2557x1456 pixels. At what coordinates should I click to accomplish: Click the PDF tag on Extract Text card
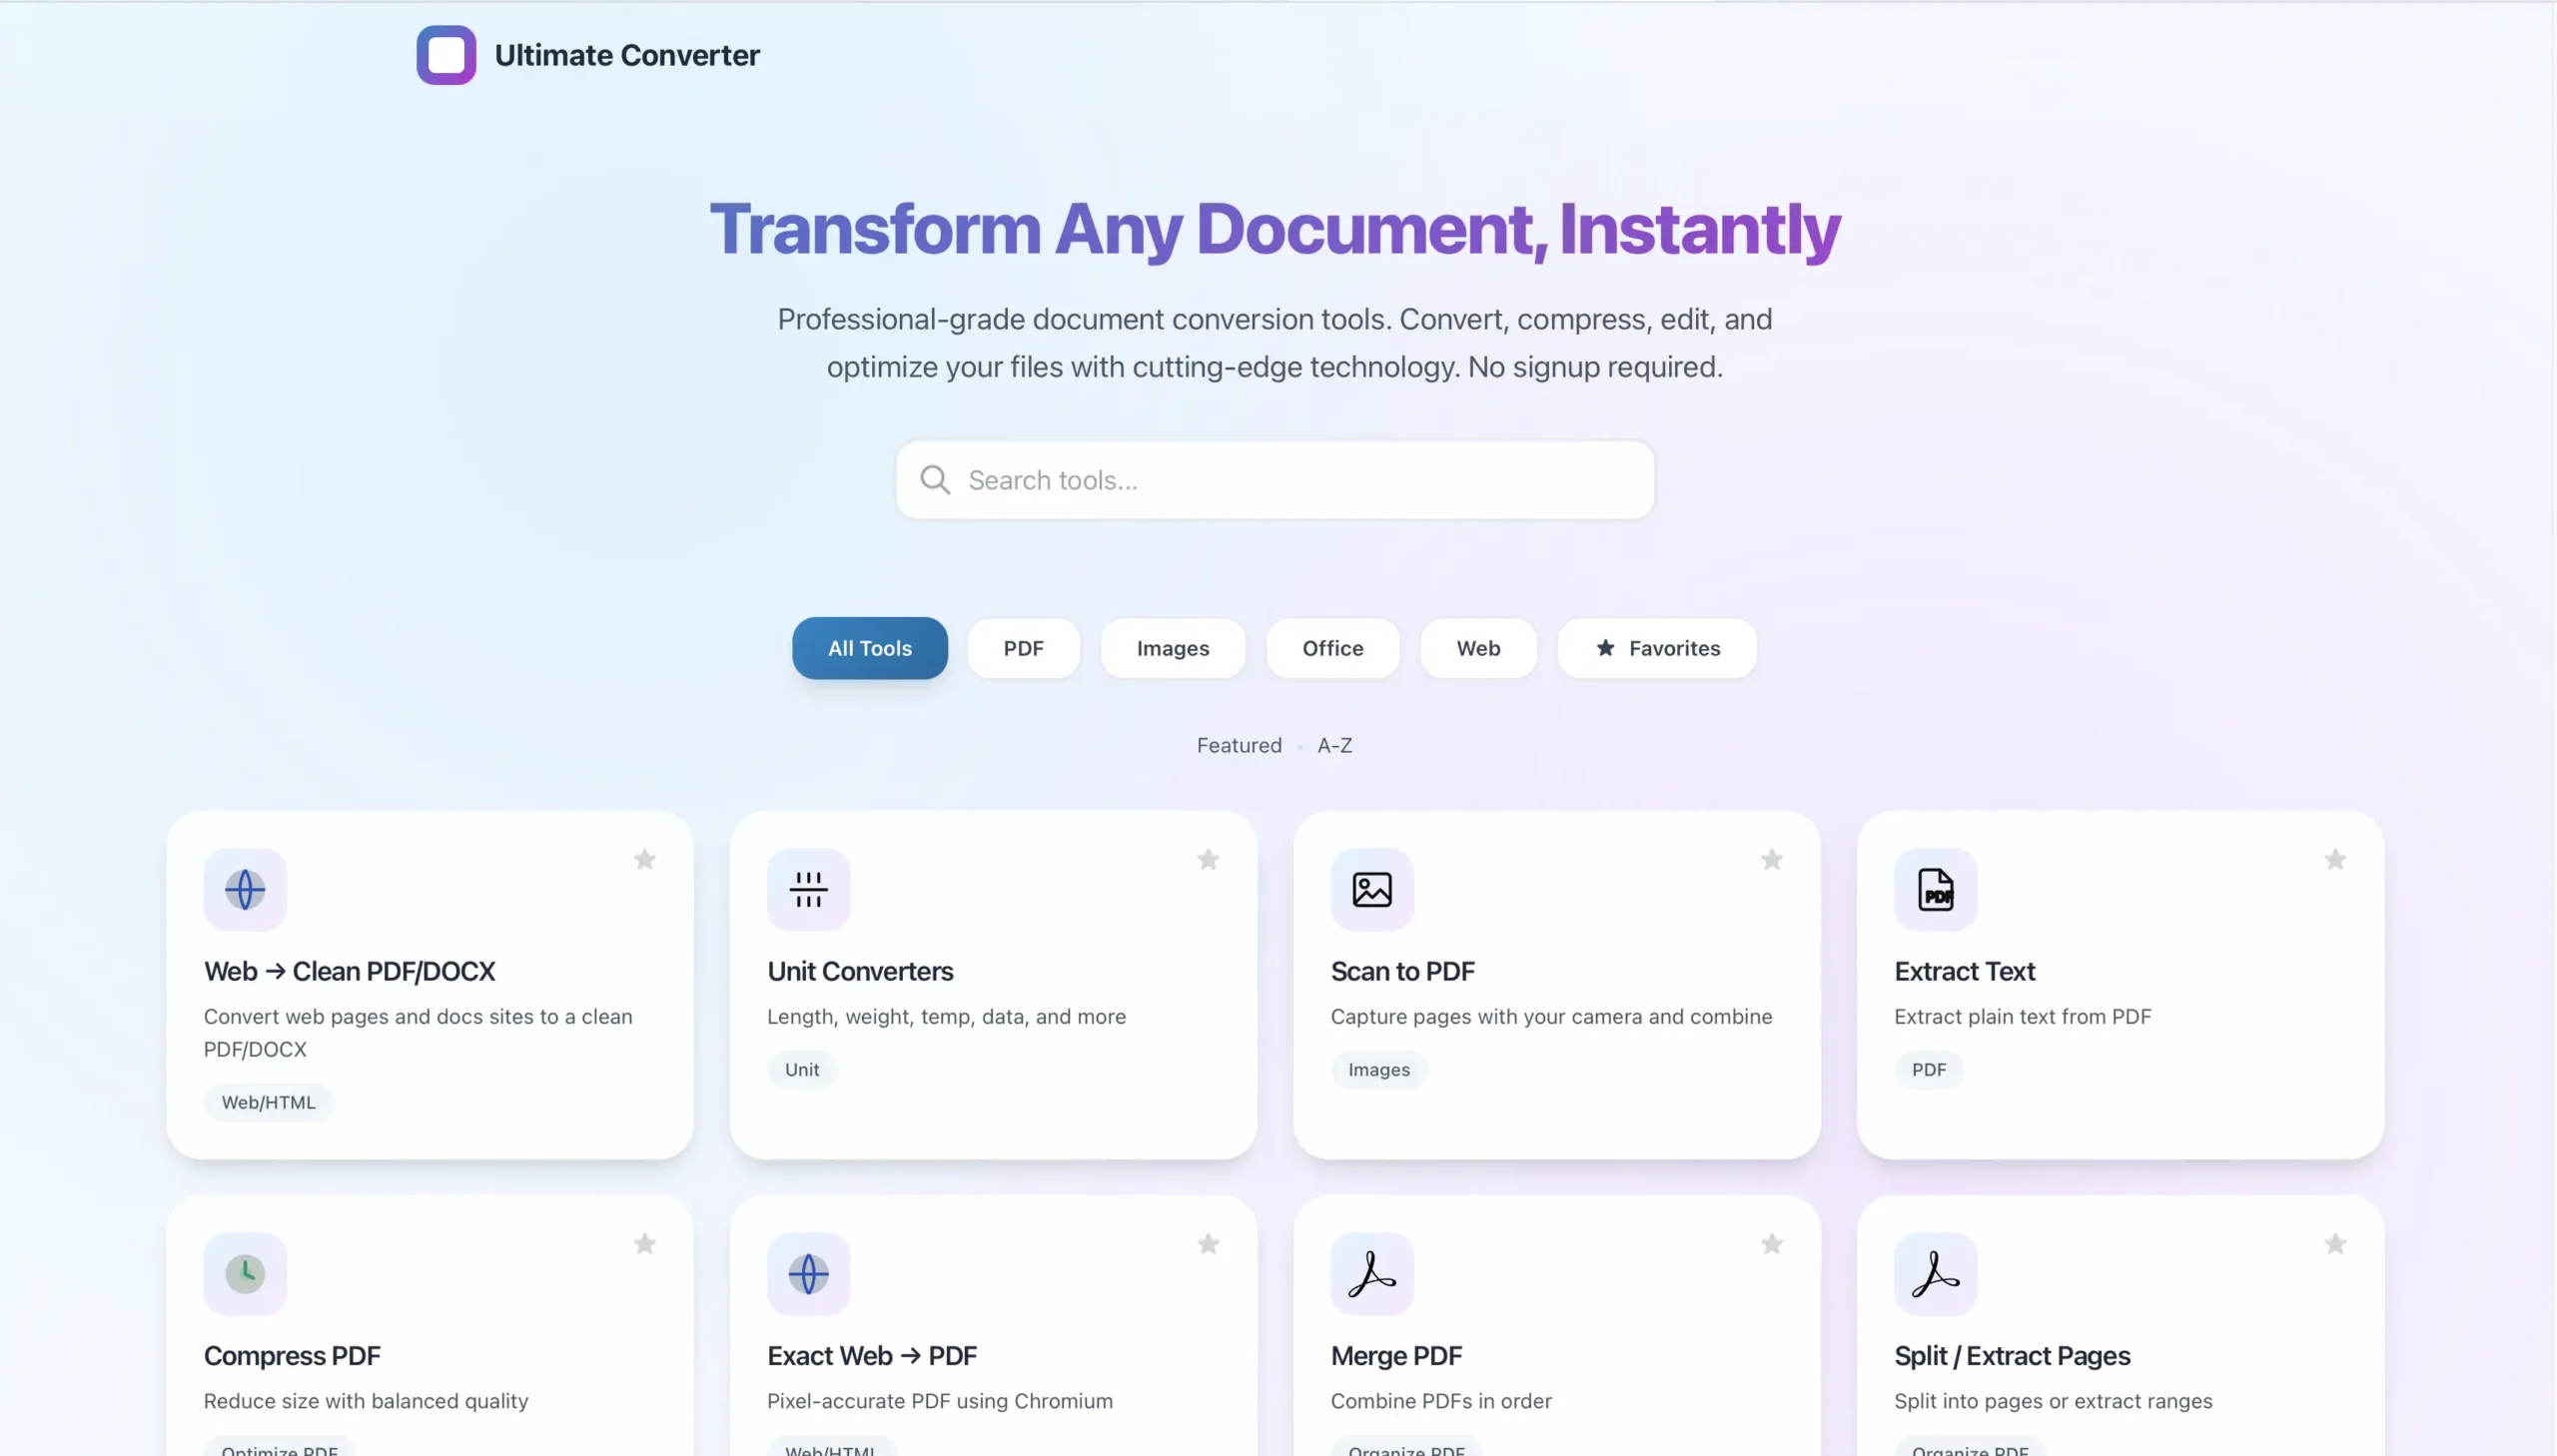coord(1929,1069)
